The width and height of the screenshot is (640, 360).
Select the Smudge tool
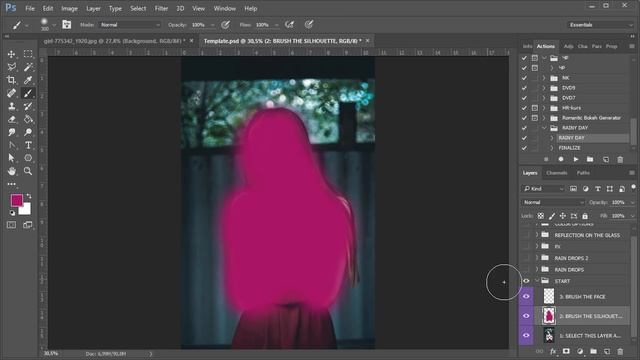[11, 132]
